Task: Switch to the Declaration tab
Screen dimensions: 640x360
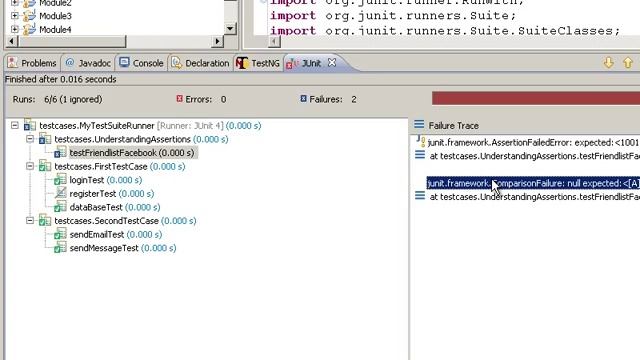Action: point(200,63)
